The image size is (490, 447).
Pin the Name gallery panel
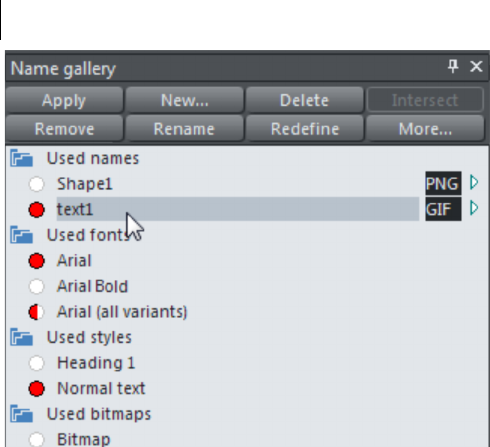click(x=453, y=66)
